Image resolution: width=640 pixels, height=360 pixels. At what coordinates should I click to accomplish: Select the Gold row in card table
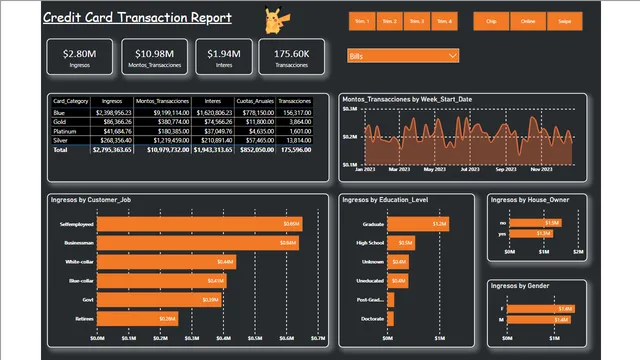pyautogui.click(x=182, y=122)
